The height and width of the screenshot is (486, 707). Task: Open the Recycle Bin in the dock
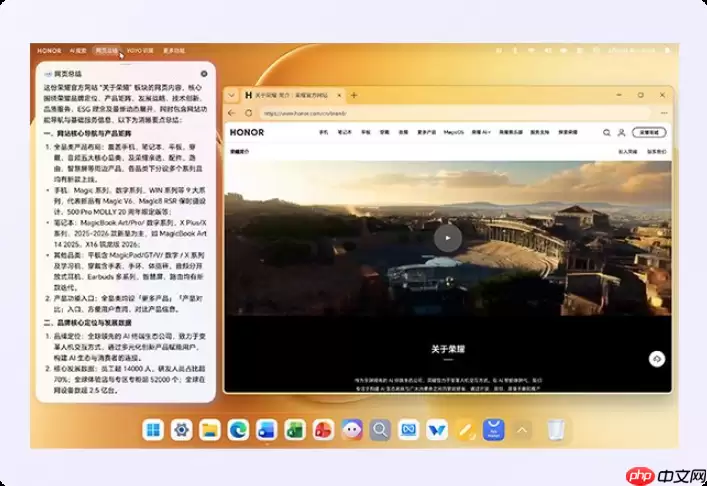pyautogui.click(x=556, y=430)
